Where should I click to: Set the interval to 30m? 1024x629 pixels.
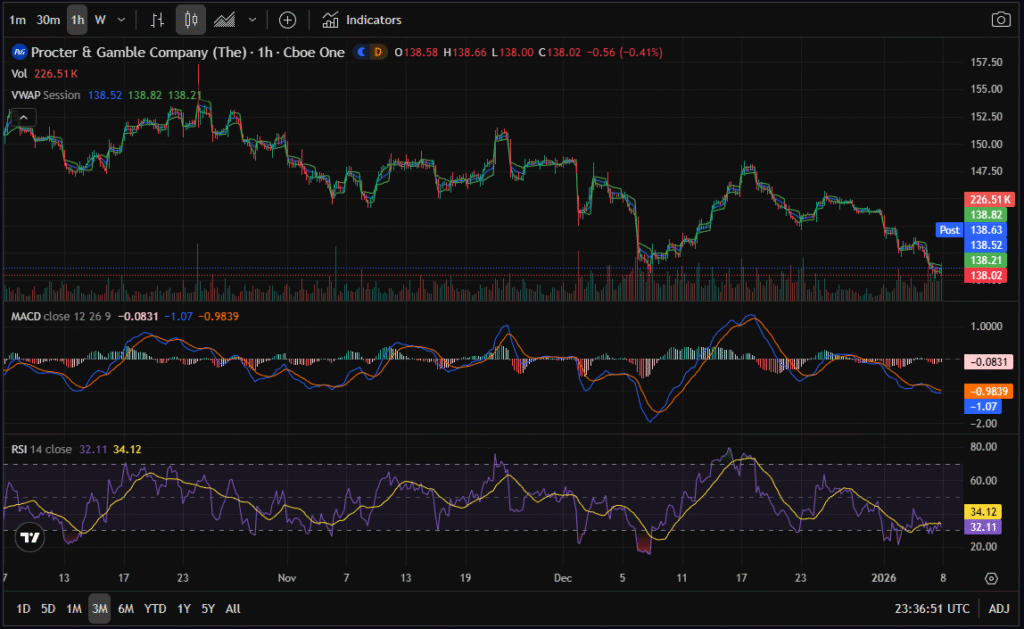click(47, 20)
